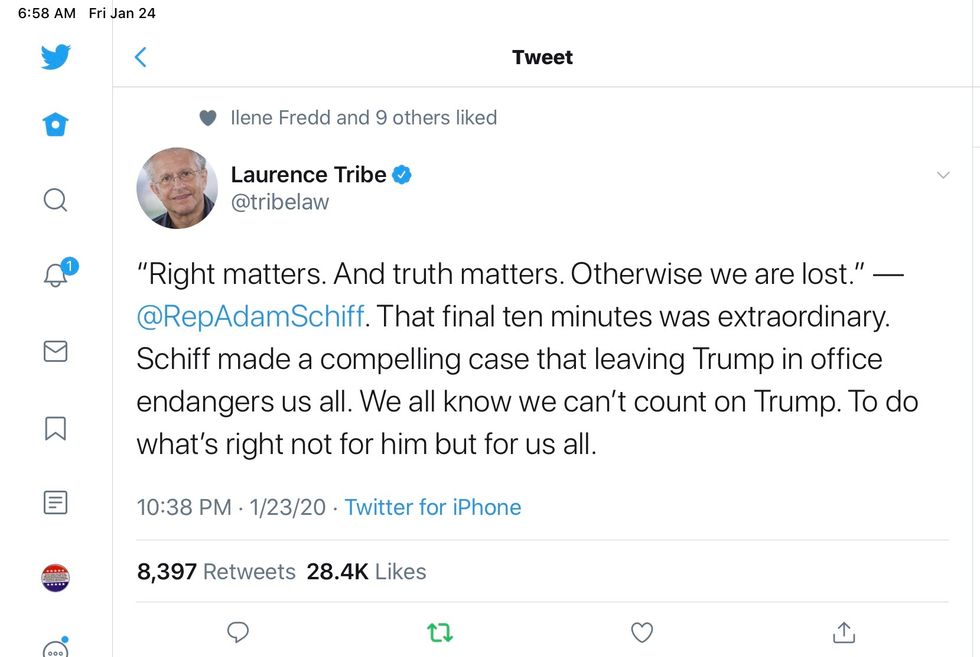Expand tweet options chevron menu
The width and height of the screenshot is (980, 657).
(x=942, y=175)
